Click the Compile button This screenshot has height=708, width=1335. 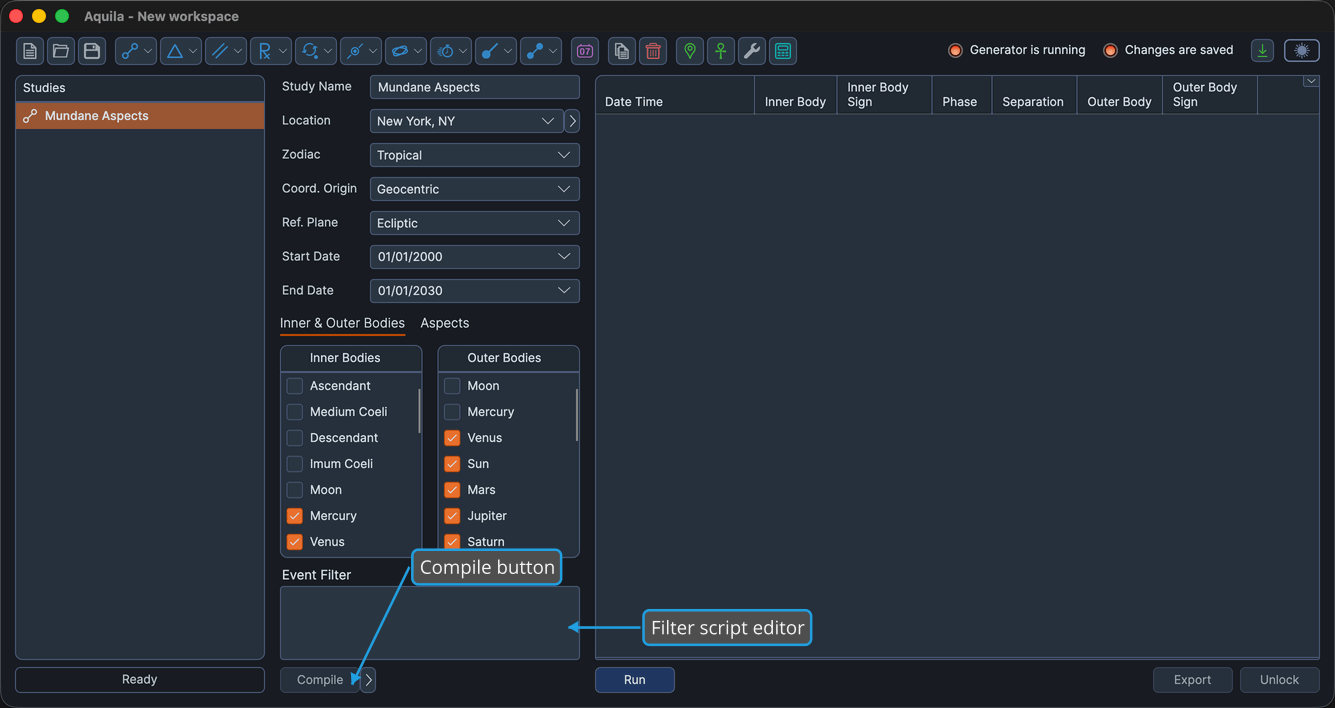[320, 680]
